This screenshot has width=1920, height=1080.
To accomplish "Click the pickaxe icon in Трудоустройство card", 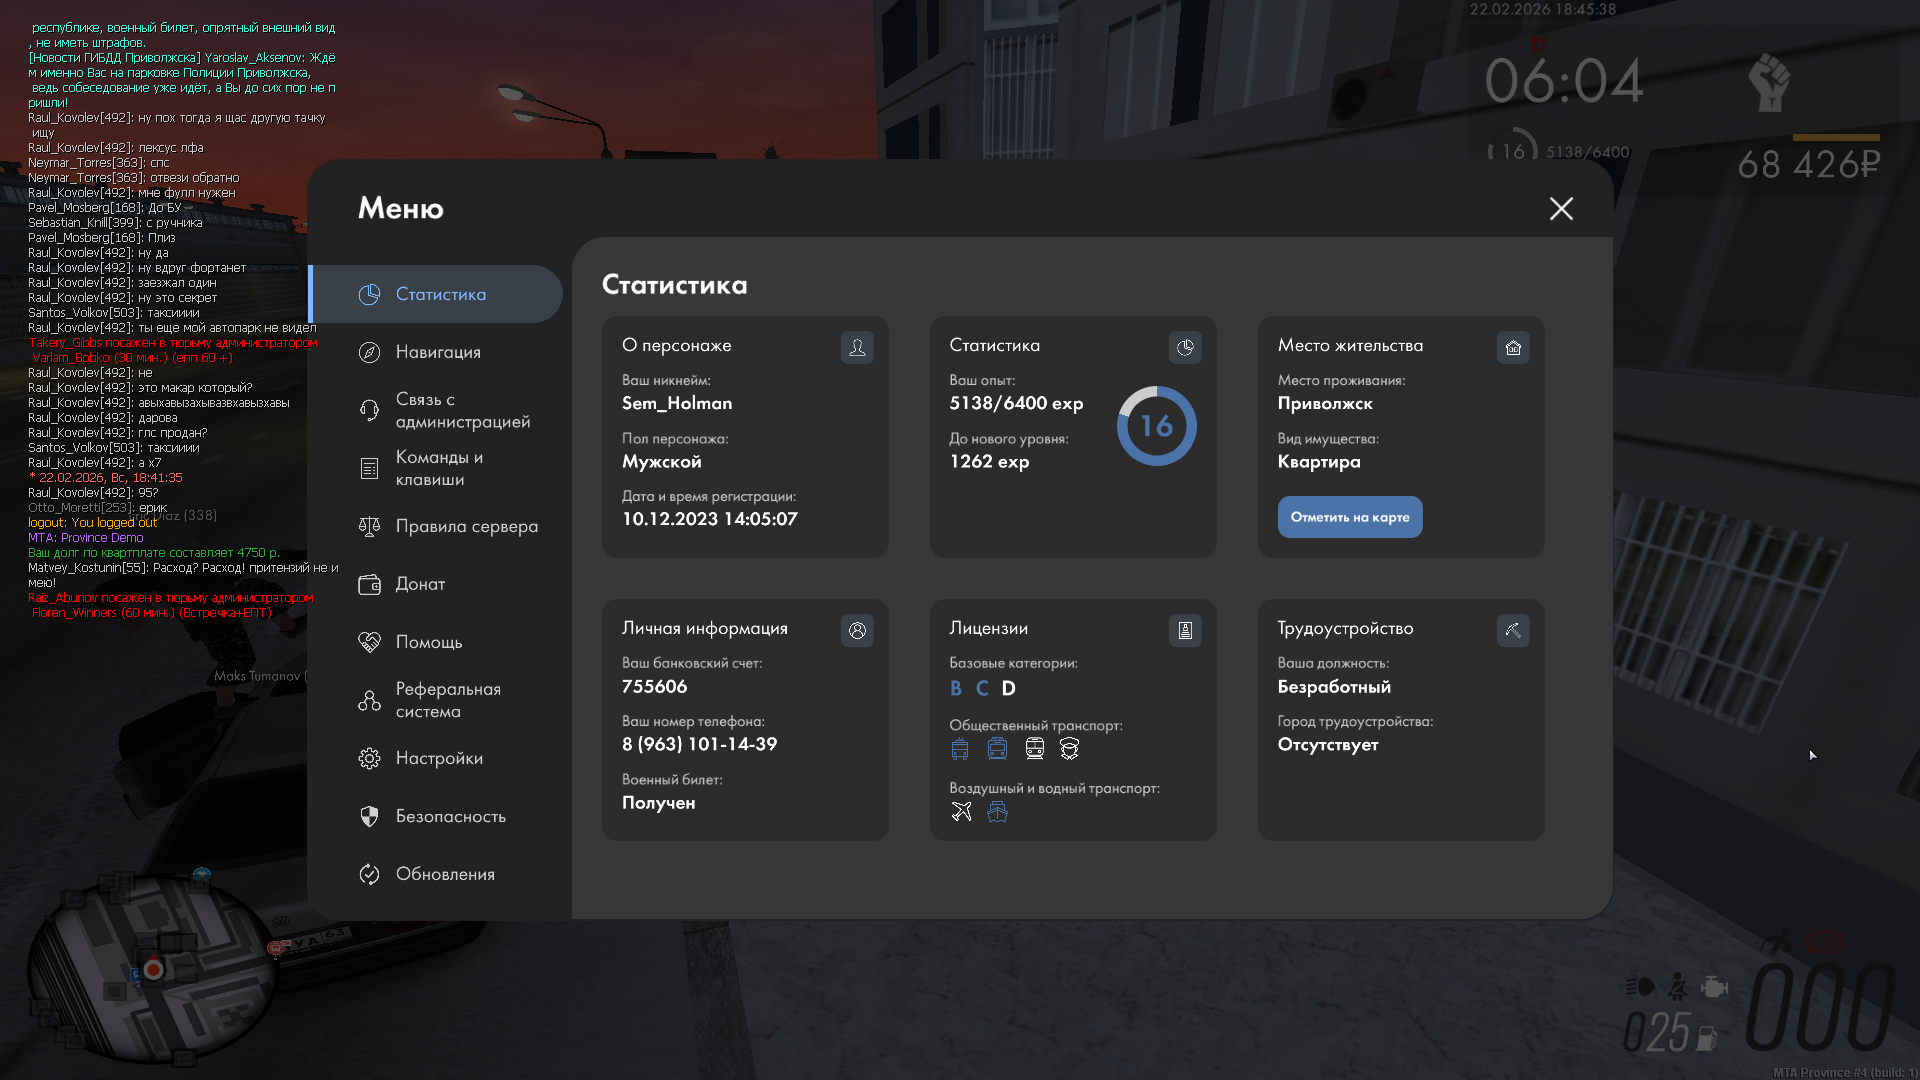I will (1513, 630).
